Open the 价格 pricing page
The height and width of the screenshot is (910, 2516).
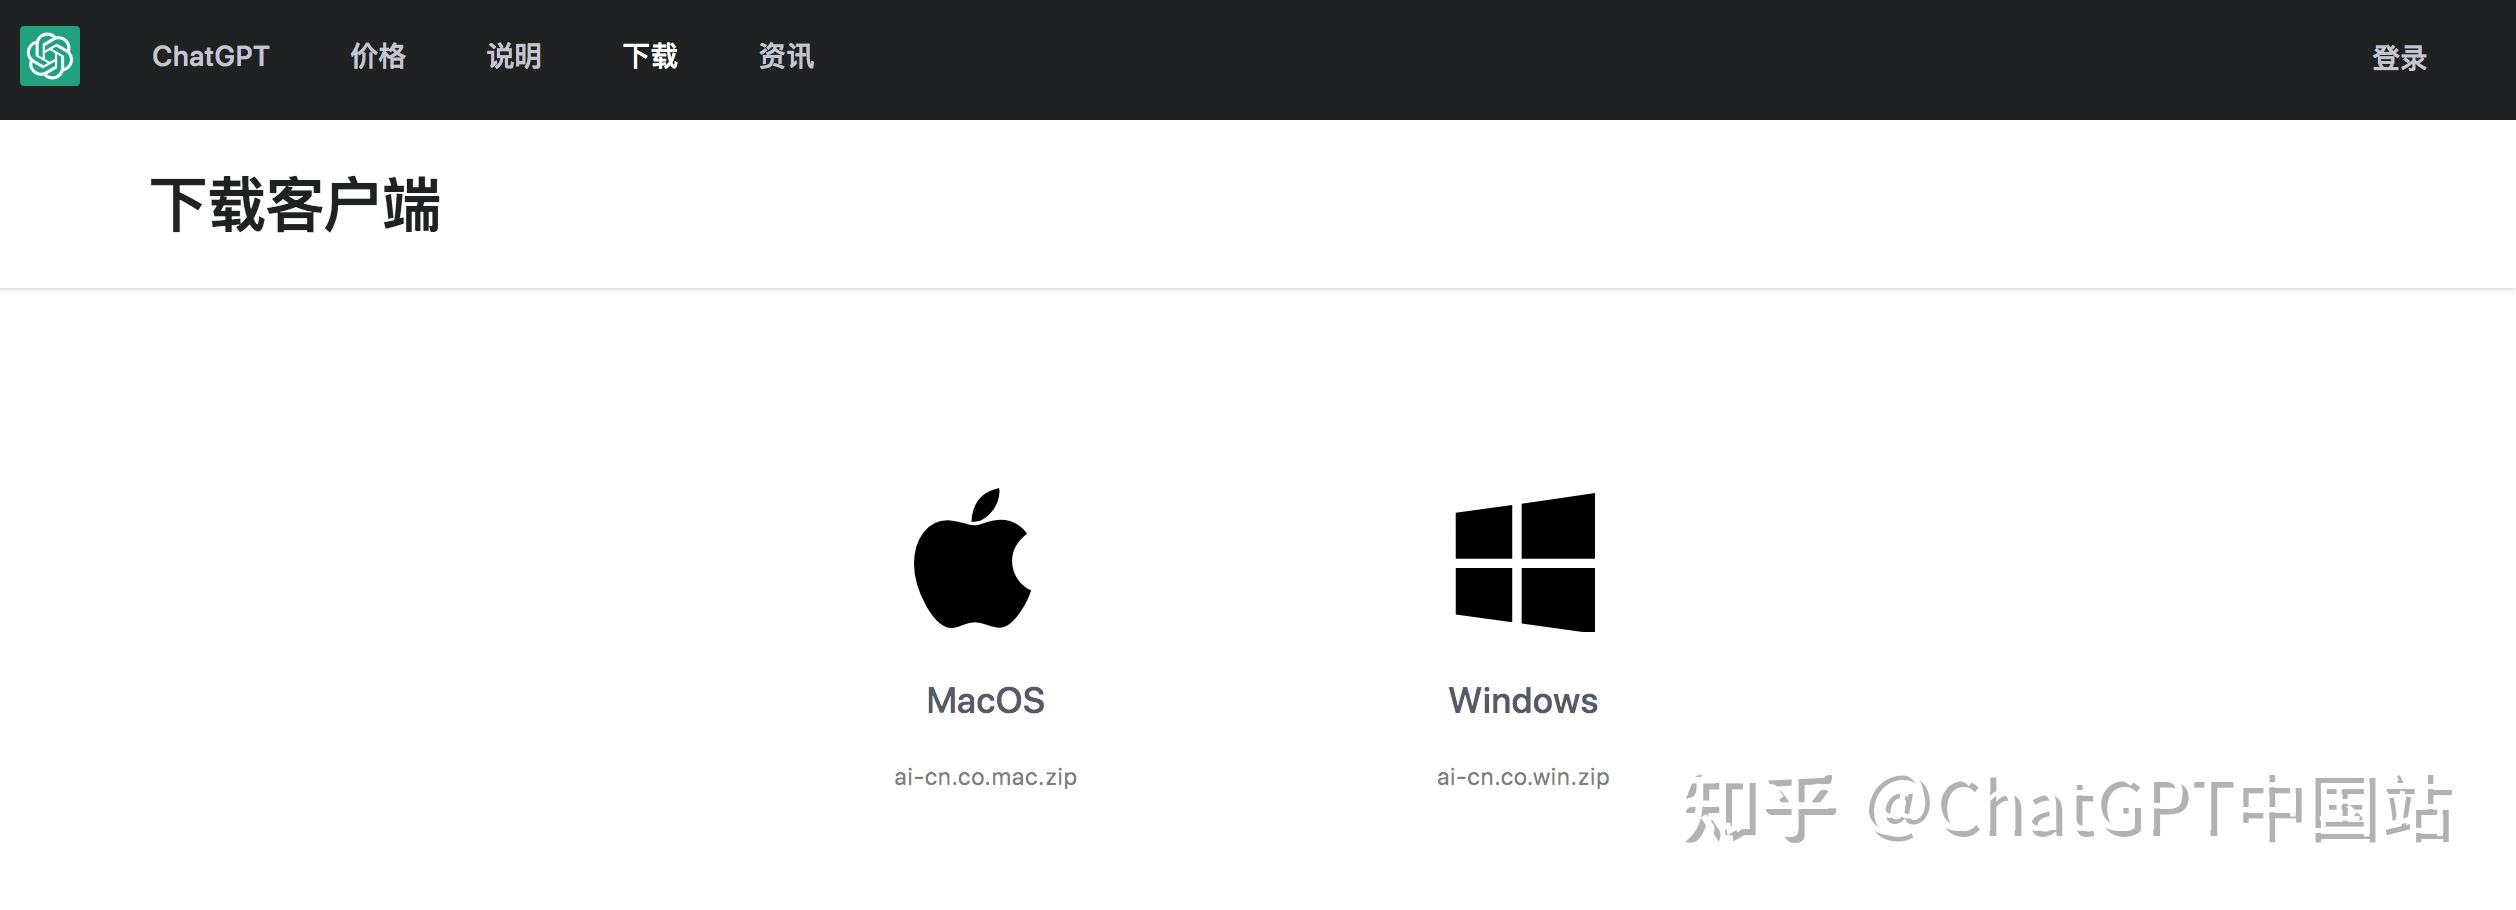(x=378, y=56)
